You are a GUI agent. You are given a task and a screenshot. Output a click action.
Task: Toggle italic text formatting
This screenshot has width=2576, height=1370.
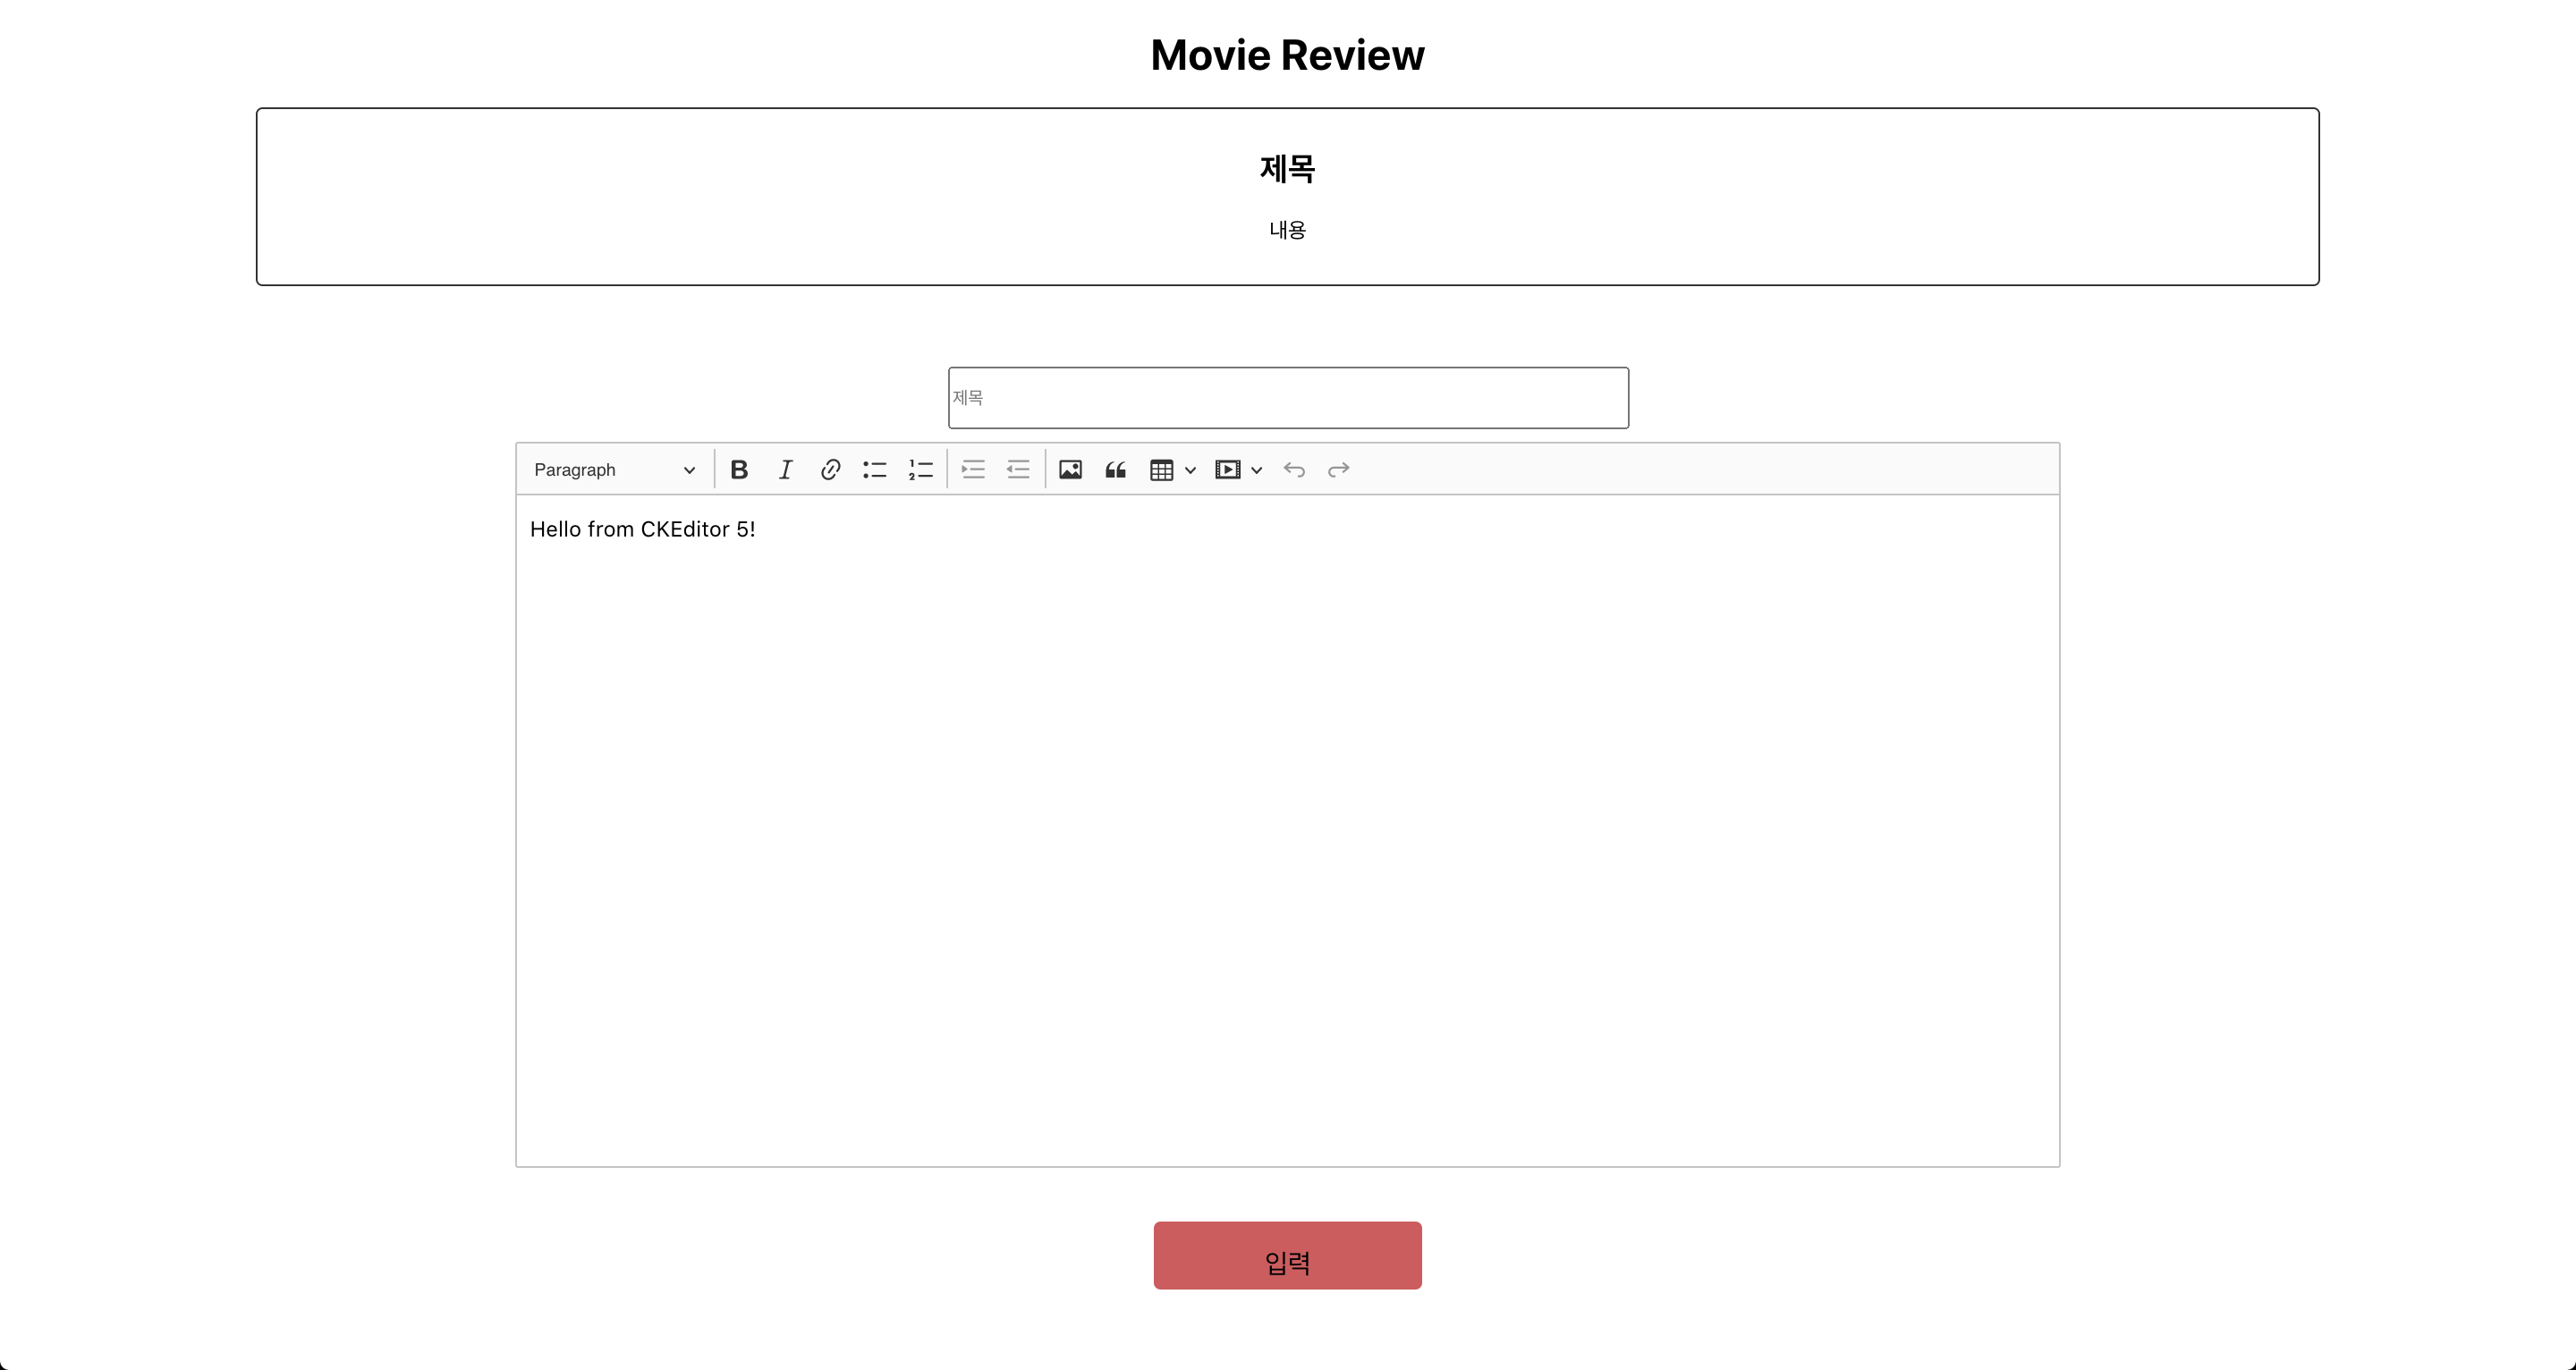785,470
